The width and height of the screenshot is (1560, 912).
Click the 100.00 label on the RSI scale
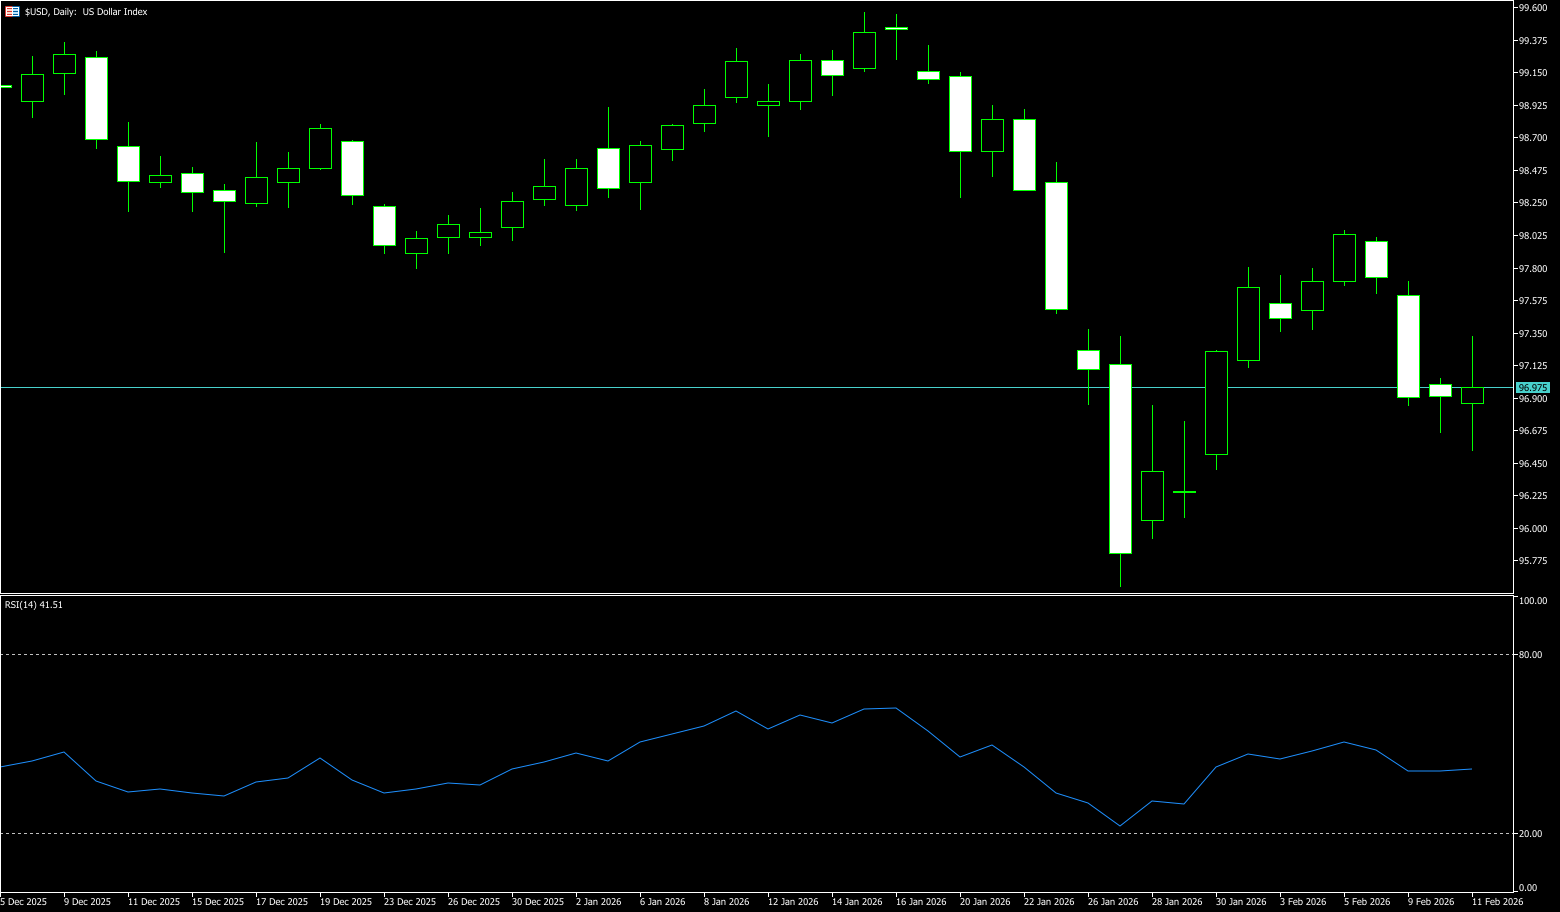click(1532, 601)
